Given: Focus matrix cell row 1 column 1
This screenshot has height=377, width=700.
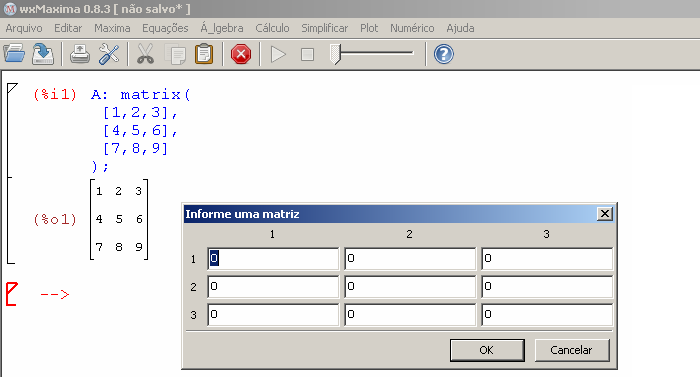Looking at the screenshot, I should (x=273, y=258).
